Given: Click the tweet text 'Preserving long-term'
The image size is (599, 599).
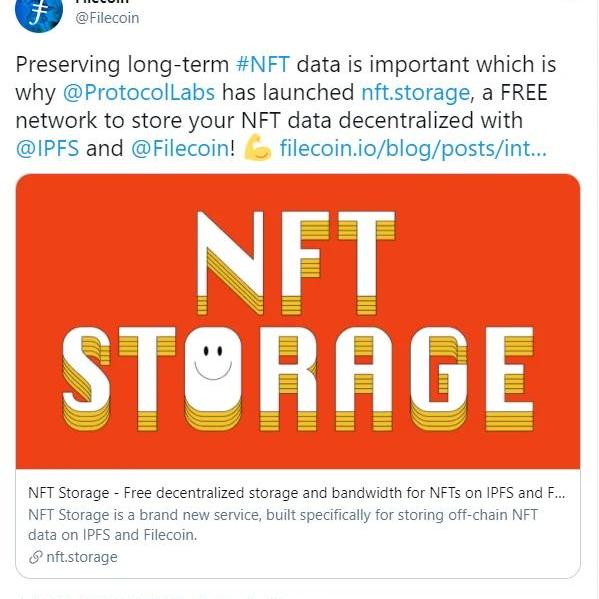Looking at the screenshot, I should pos(122,64).
